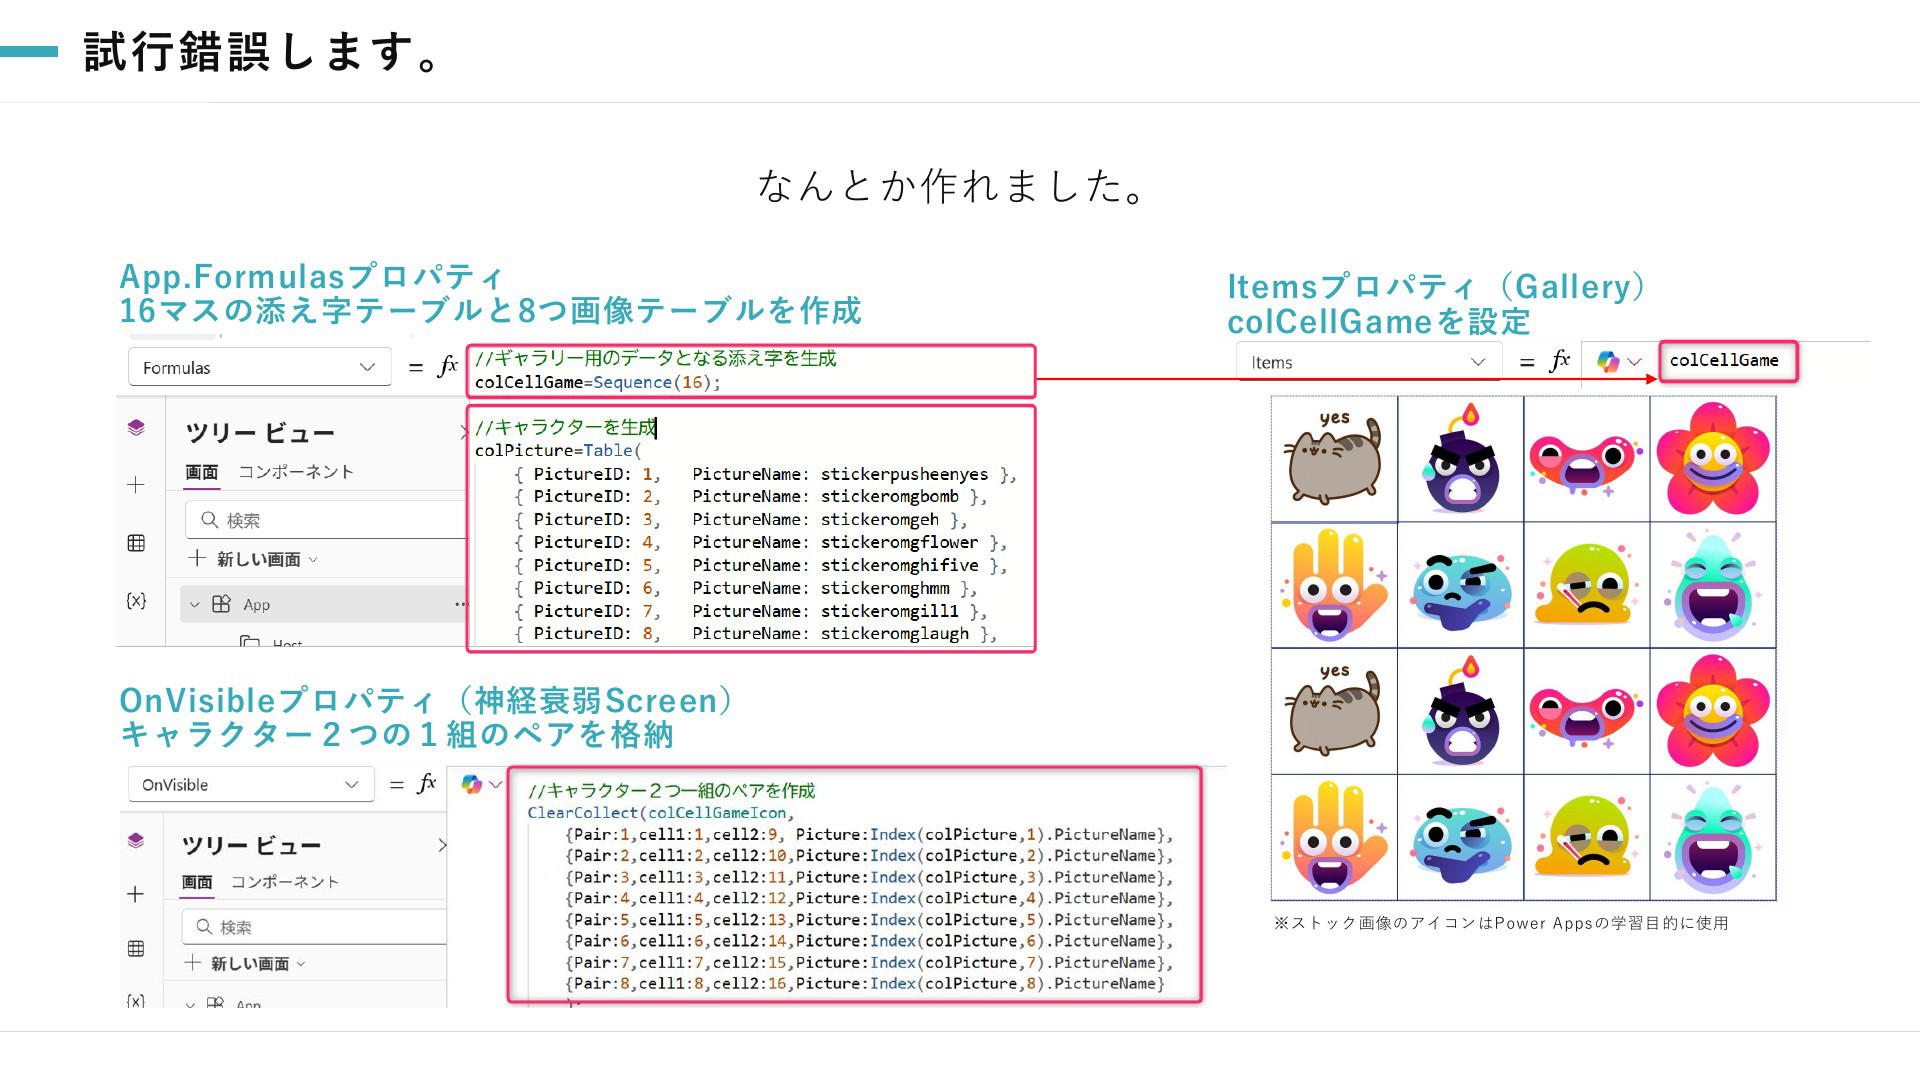Expand Copilot chevron in Items bar
Screen dimensions: 1920x1080
[1635, 362]
